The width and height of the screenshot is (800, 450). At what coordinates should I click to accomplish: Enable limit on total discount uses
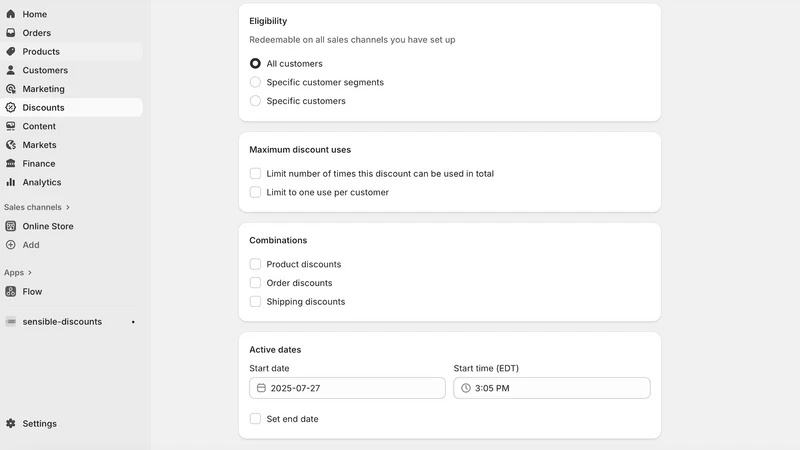[255, 173]
